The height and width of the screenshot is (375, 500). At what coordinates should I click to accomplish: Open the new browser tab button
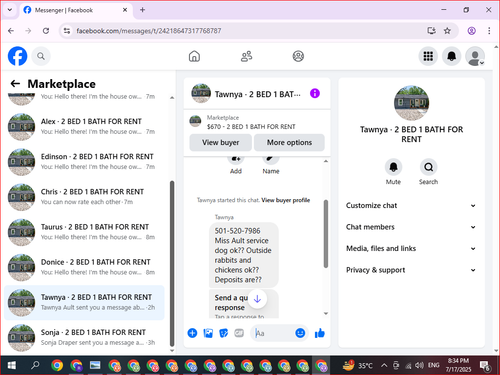click(x=142, y=10)
